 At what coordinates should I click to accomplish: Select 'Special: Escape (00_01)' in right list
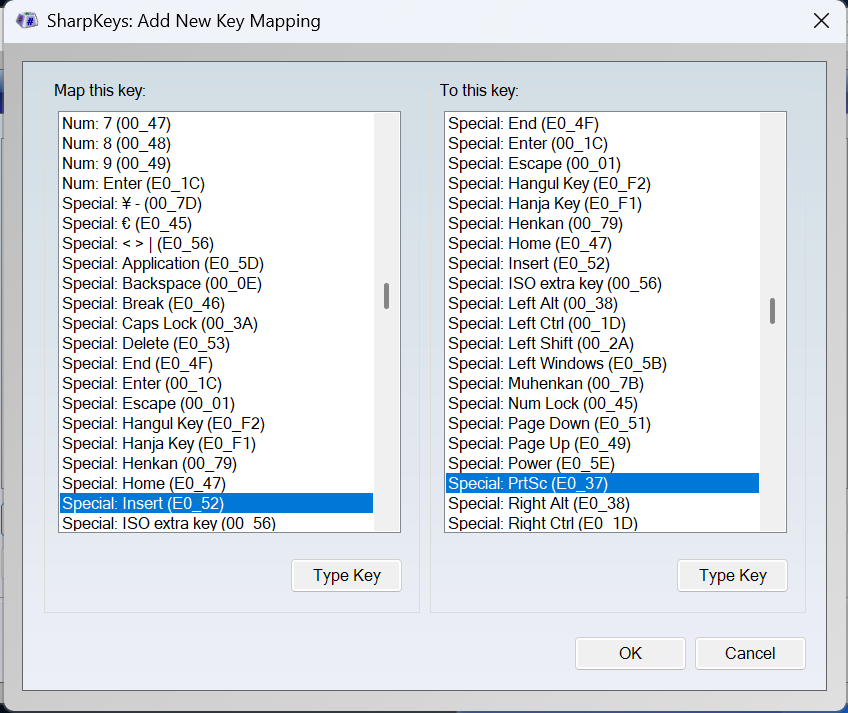tap(602, 163)
